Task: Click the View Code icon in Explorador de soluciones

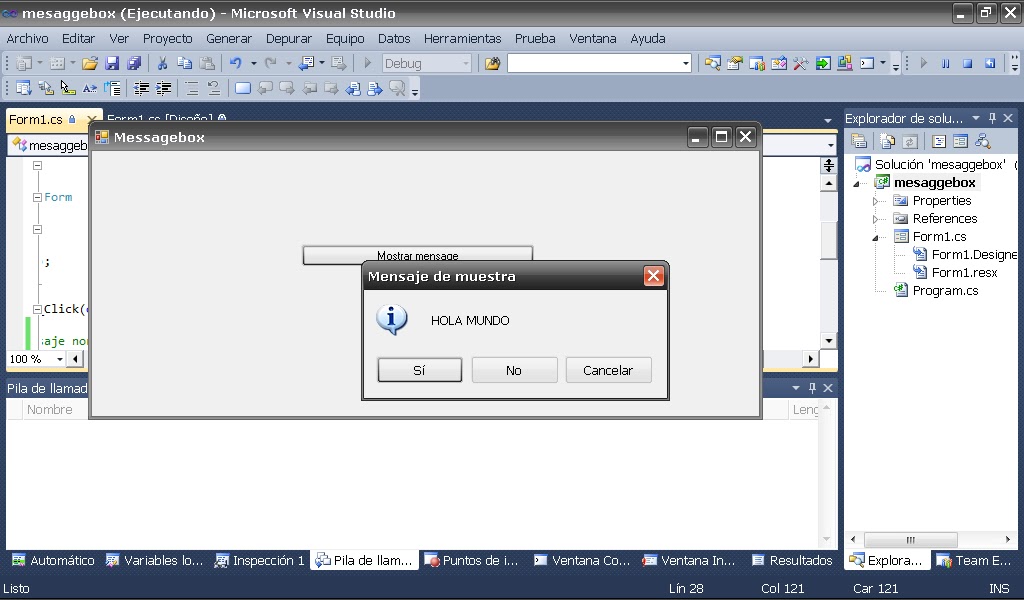Action: 939,140
